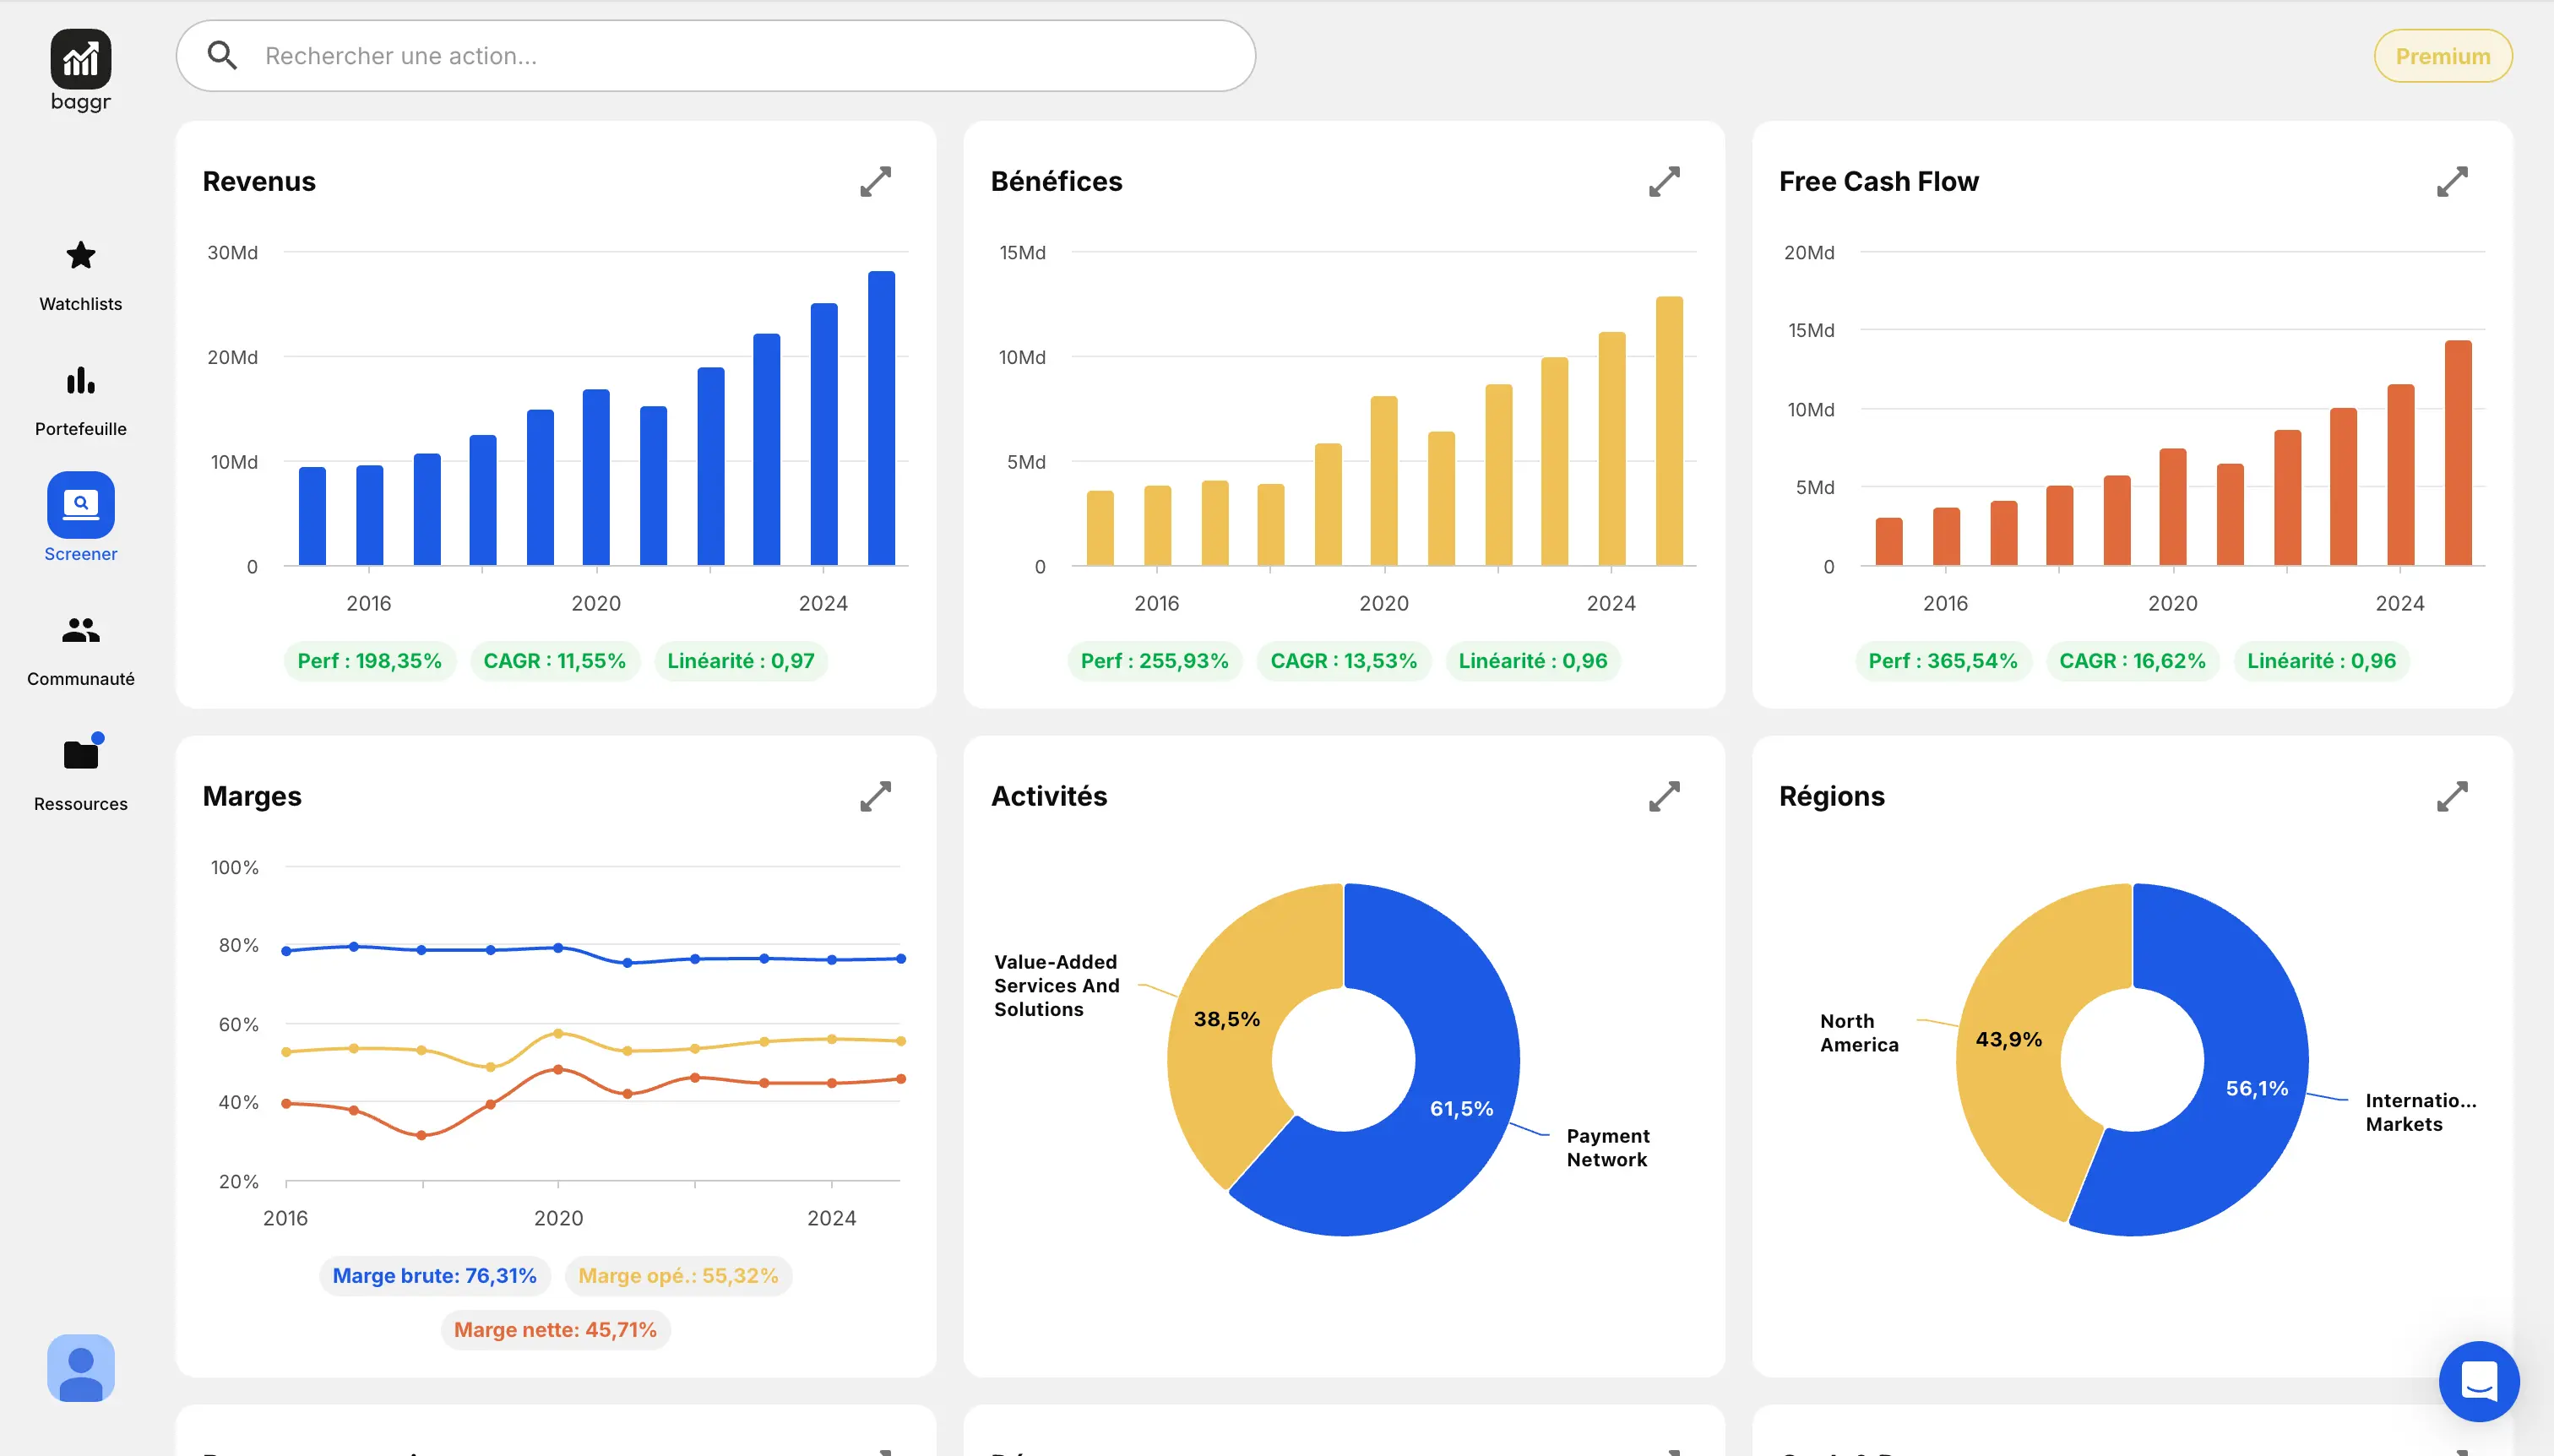Screen dimensions: 2554x1456
Task: Expand the Bénéfices chart
Action: [1664, 182]
